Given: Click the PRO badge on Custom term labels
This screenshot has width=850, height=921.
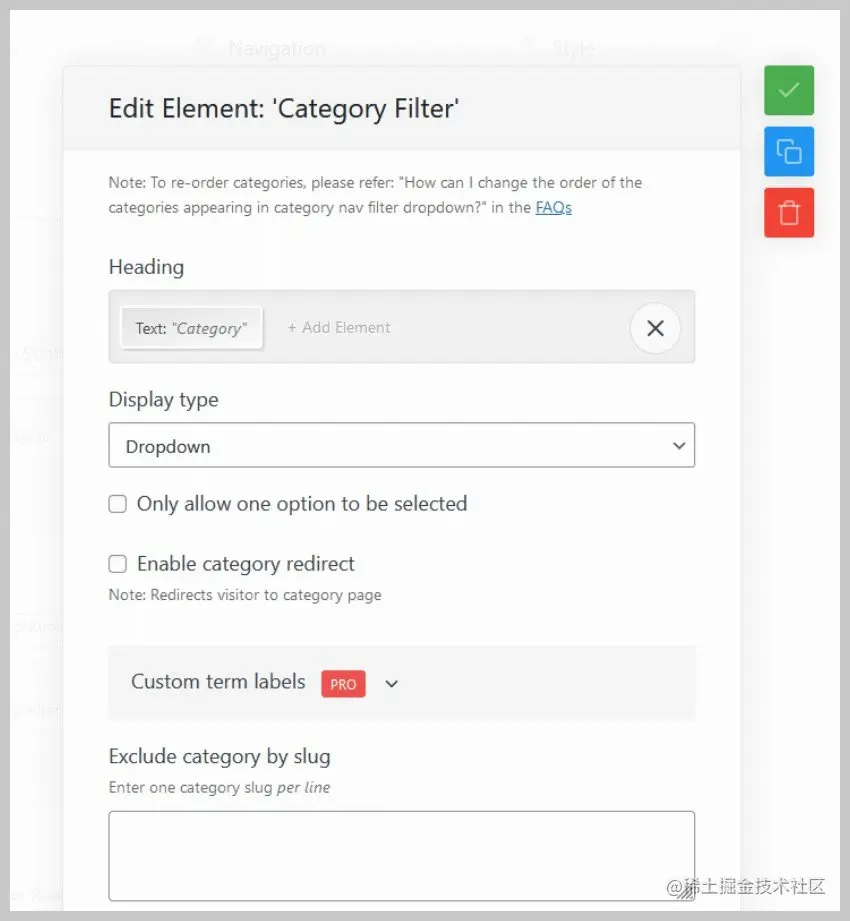Looking at the screenshot, I should point(342,684).
